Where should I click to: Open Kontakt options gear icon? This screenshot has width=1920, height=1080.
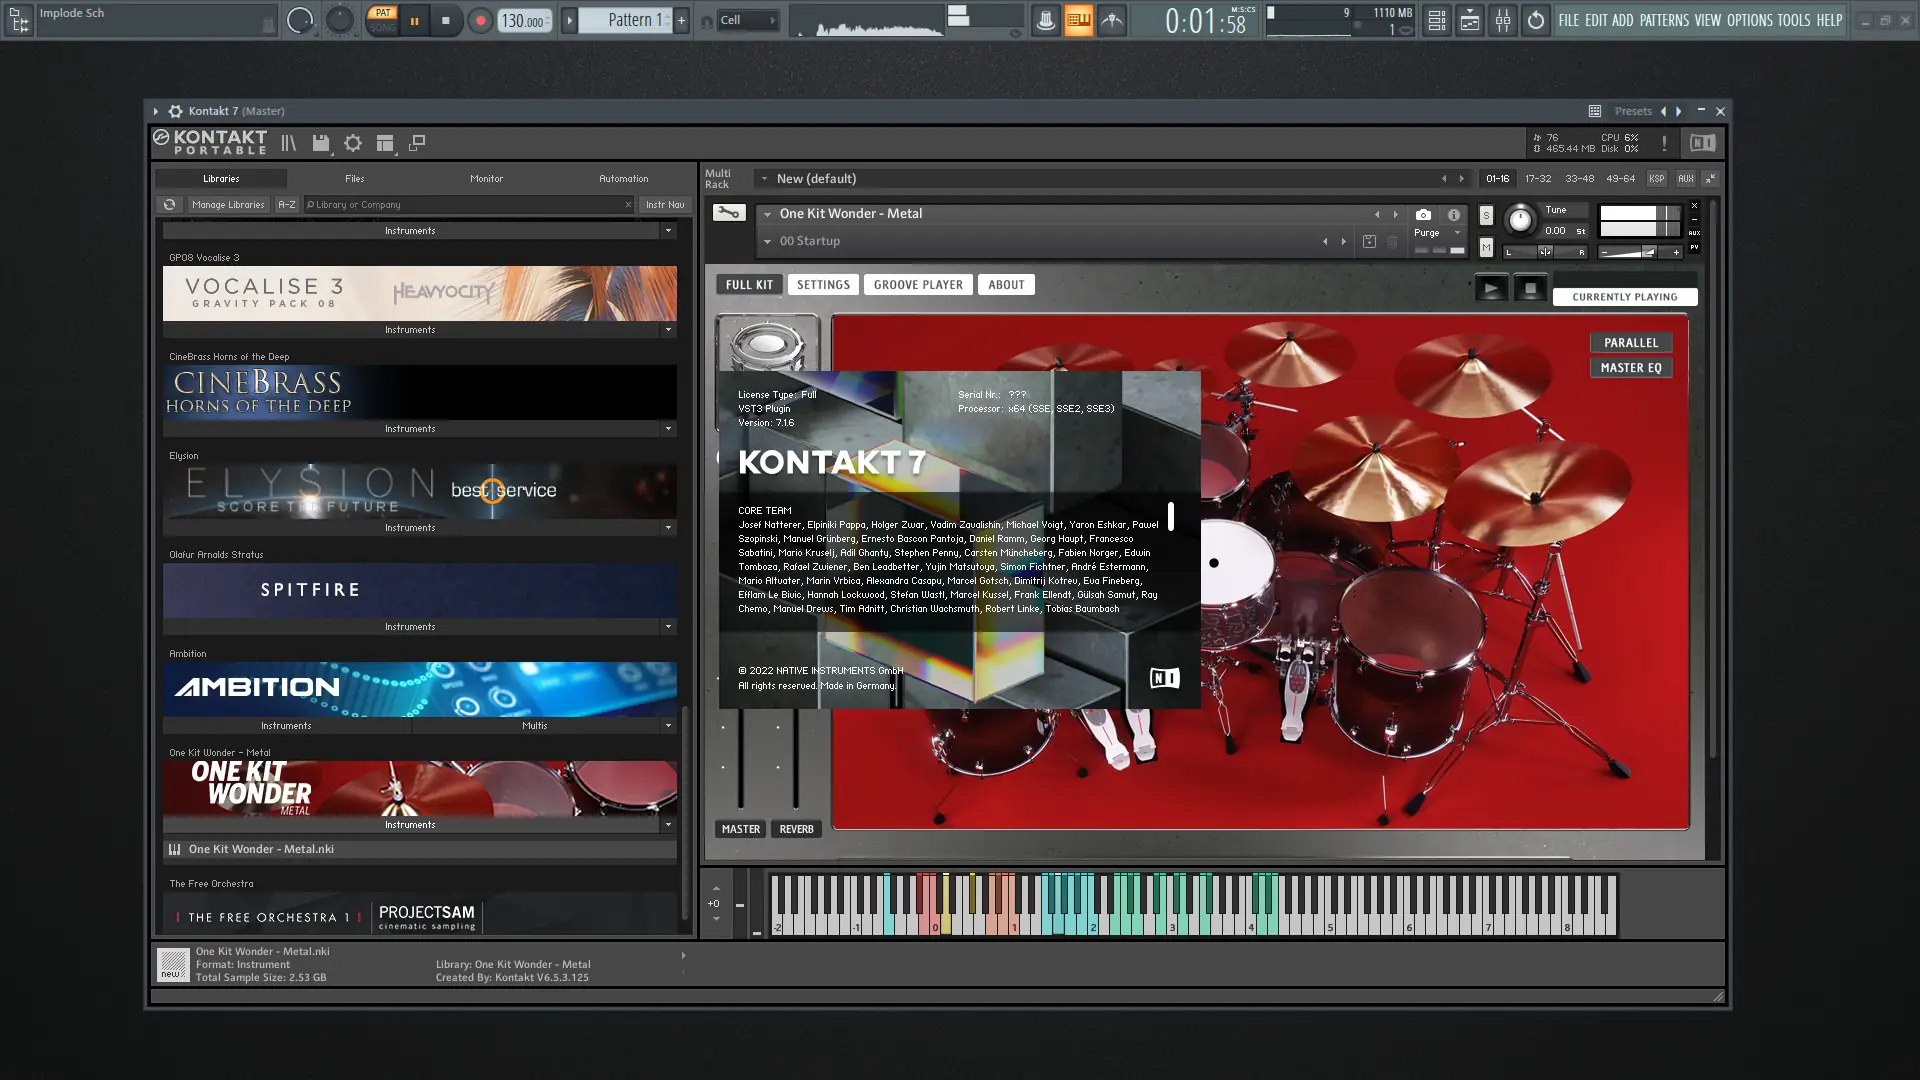353,143
